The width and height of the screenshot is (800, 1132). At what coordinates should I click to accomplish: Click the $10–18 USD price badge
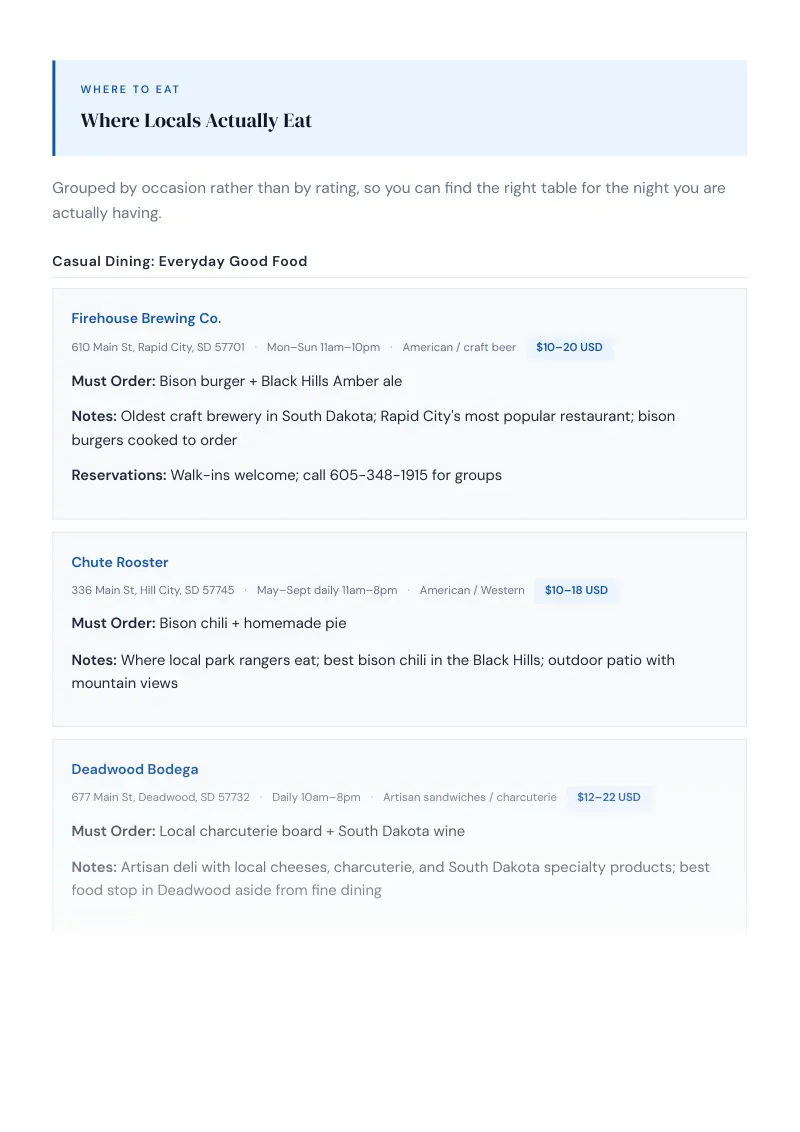pyautogui.click(x=576, y=590)
